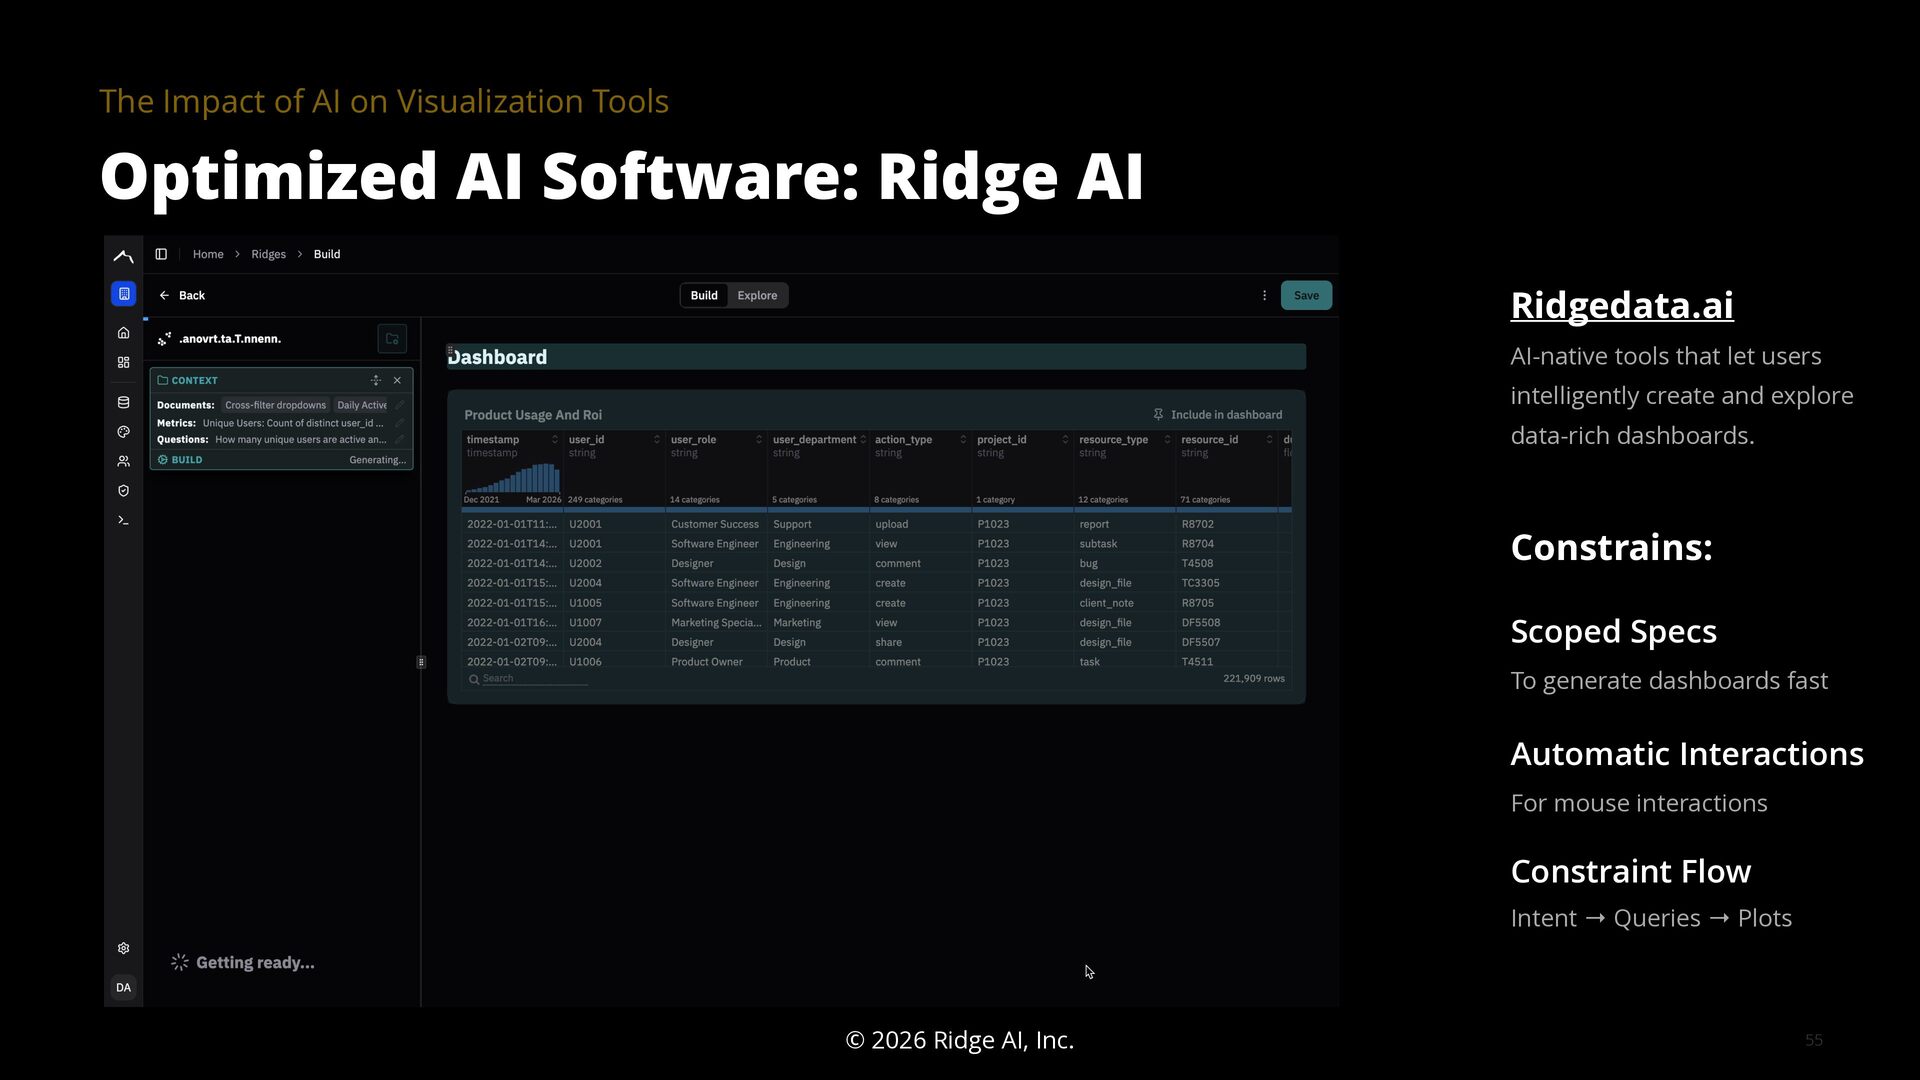1920x1080 pixels.
Task: Click the database icon in left sidebar
Action: (123, 402)
